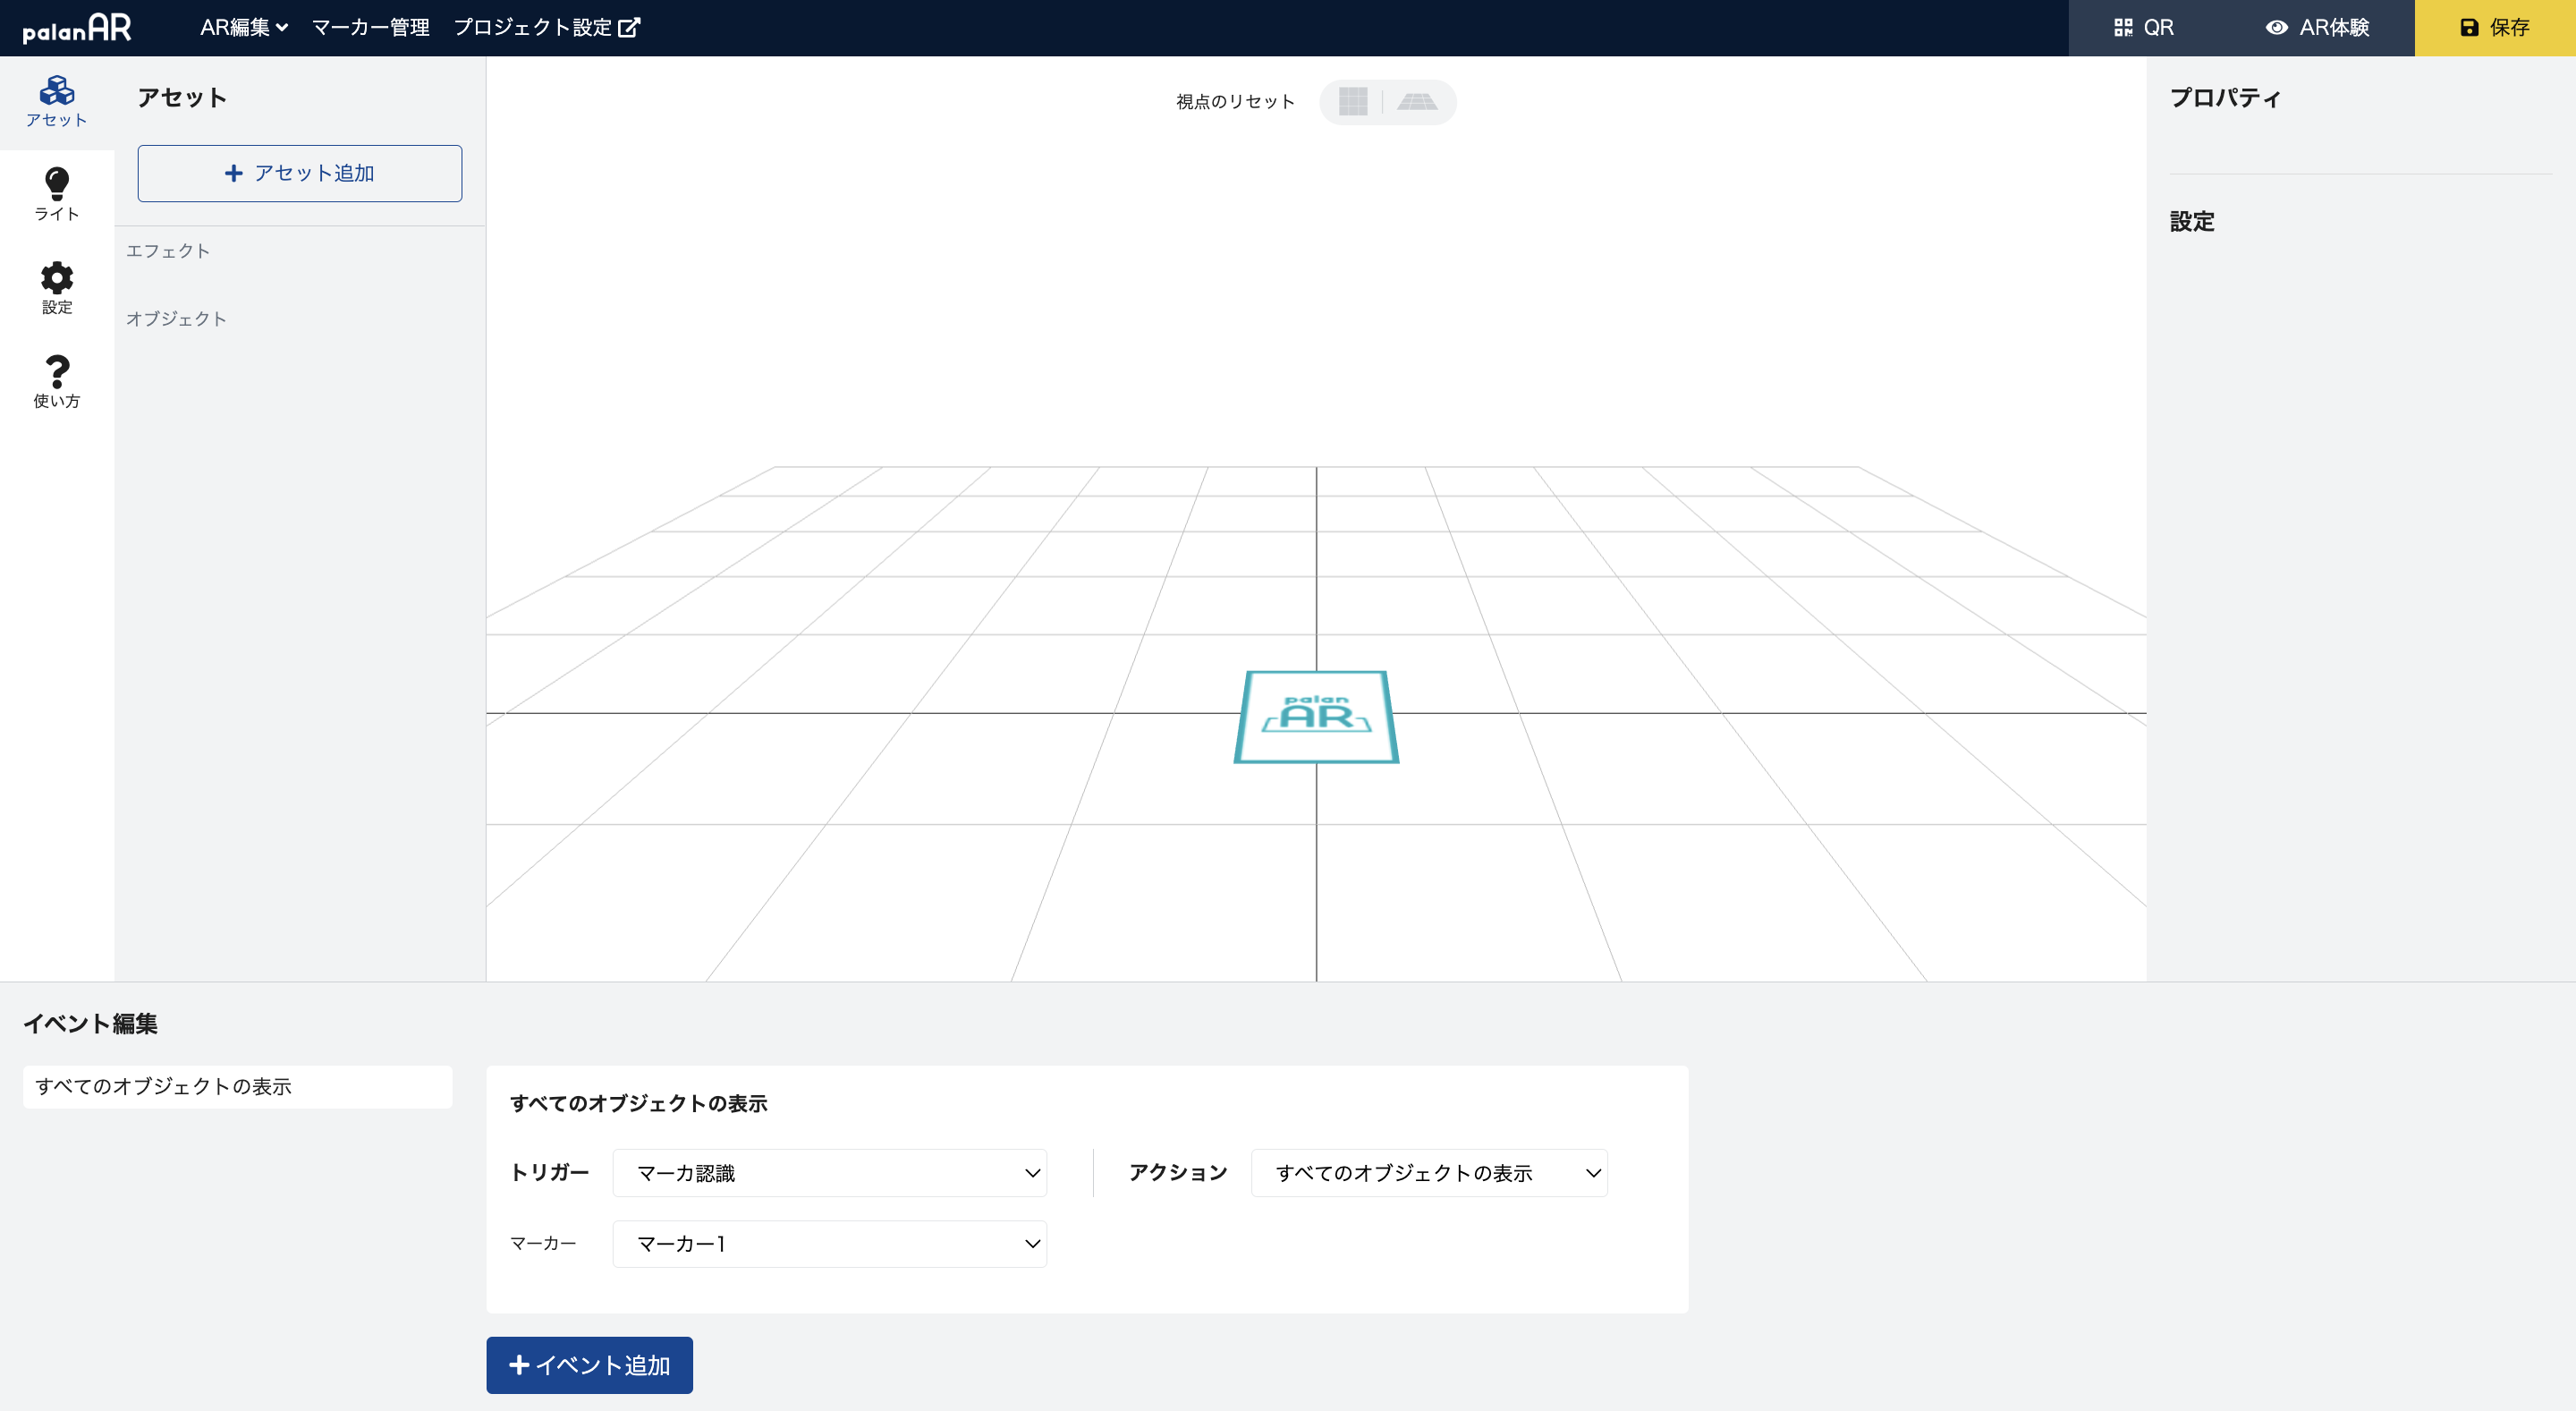The height and width of the screenshot is (1411, 2576).
Task: Open the 使い方 help icon
Action: point(57,382)
